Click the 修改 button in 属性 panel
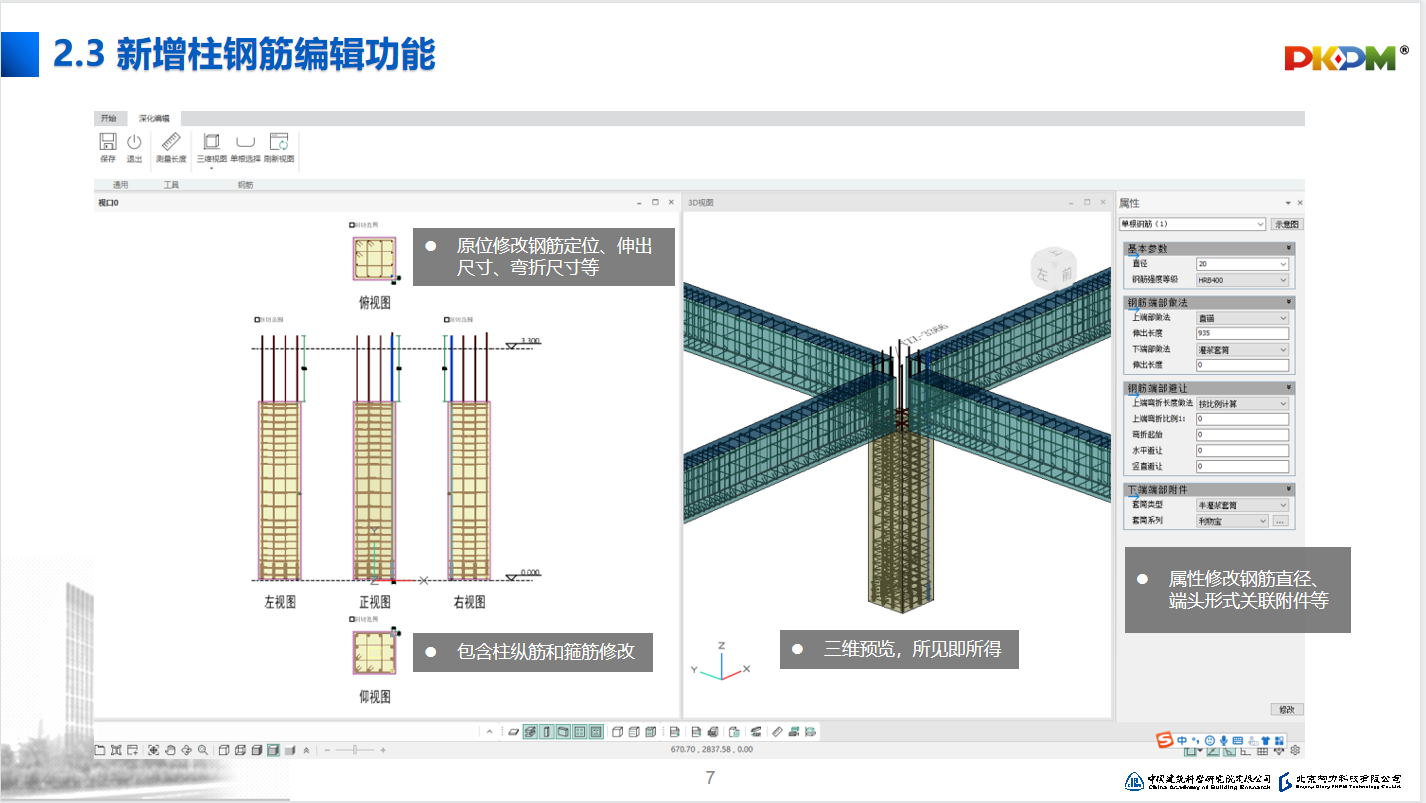 pos(1286,709)
